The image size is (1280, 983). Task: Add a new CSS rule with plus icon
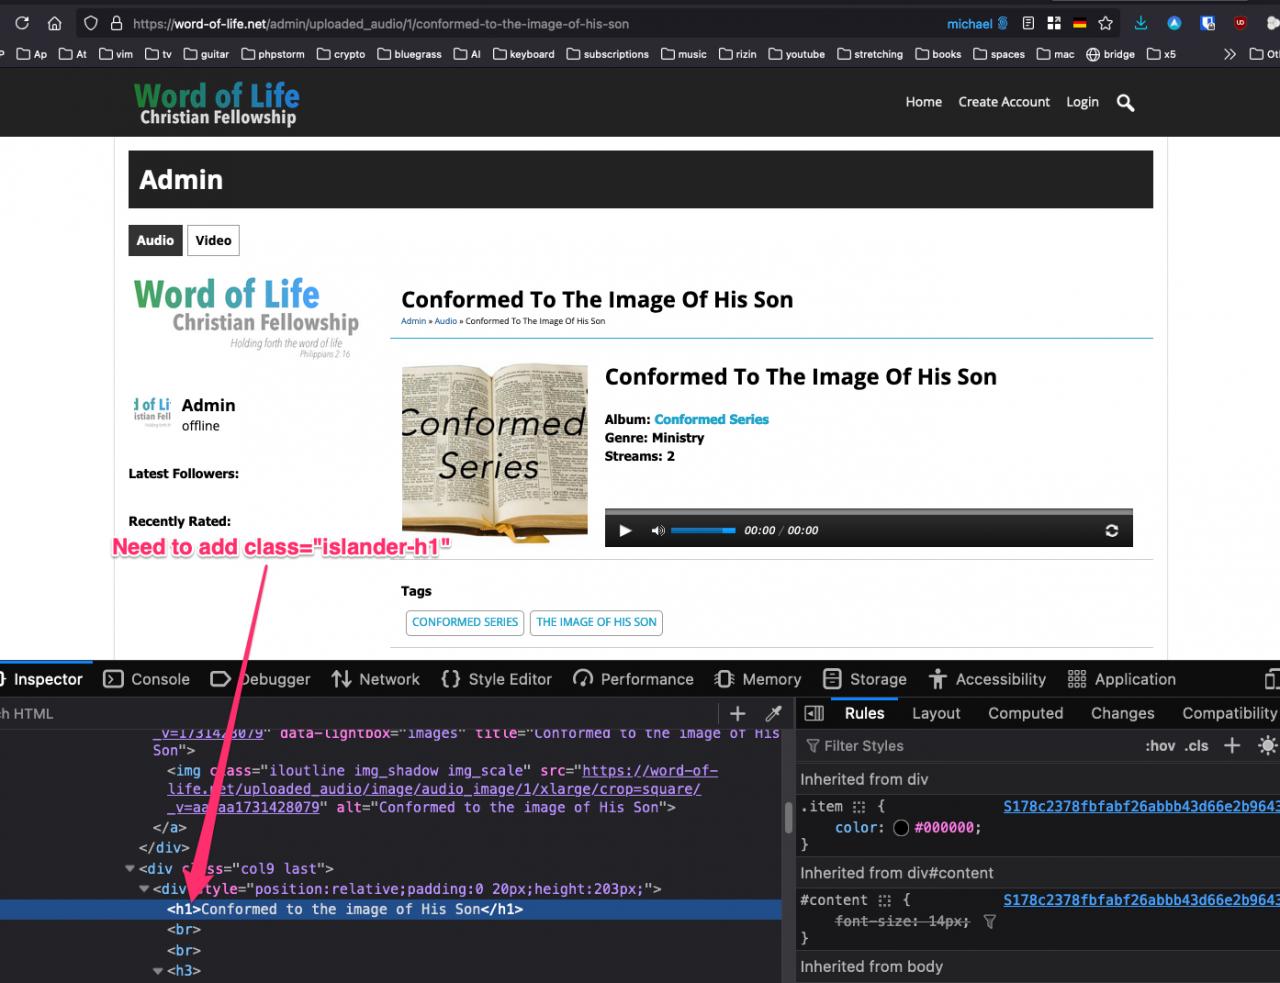tap(1232, 745)
